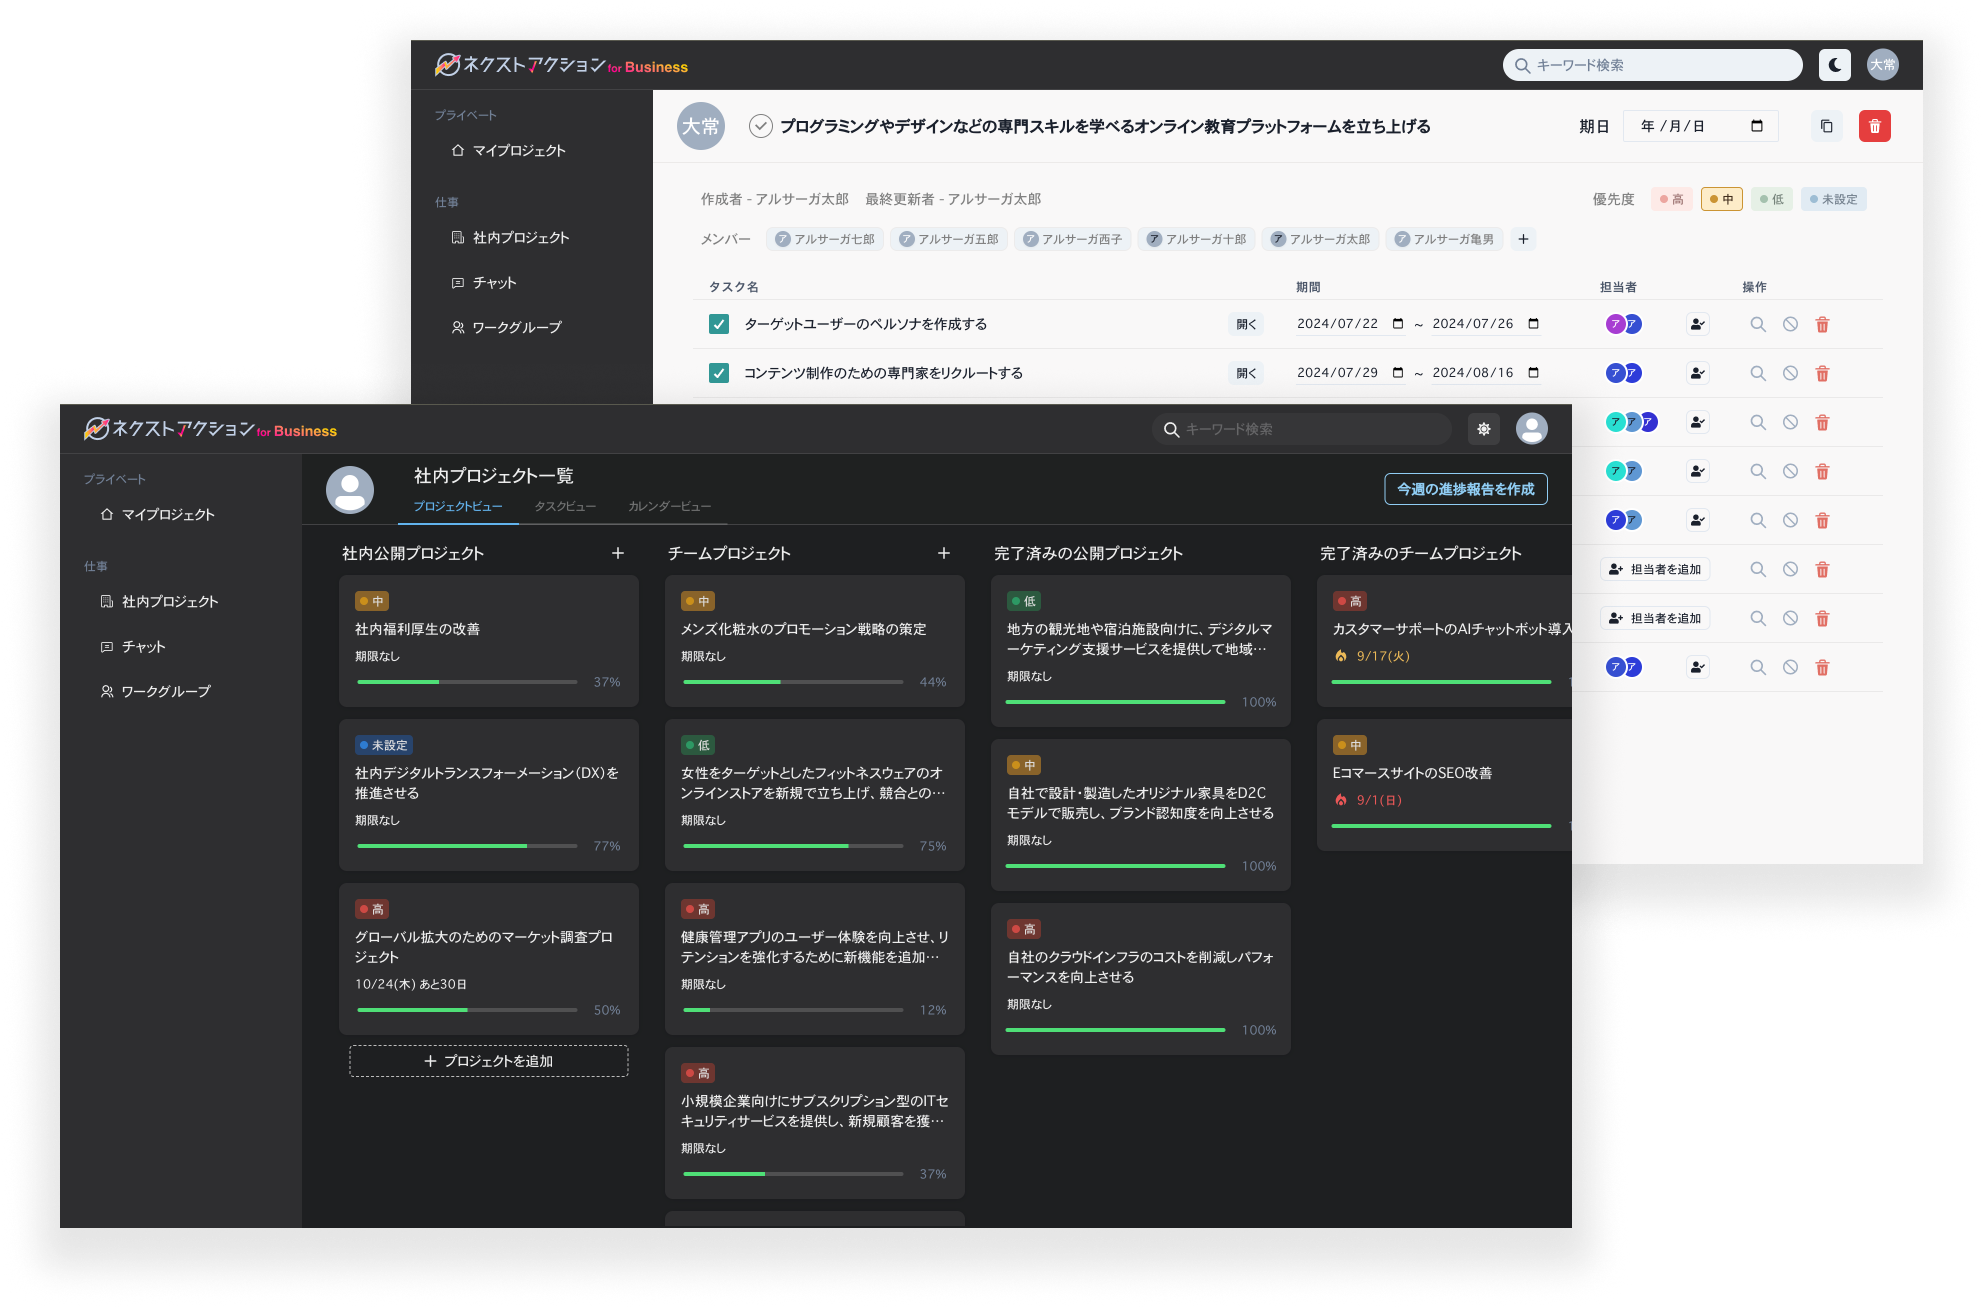Open the 社内福利厚生の改善 project card
1983x1308 pixels.
[488, 641]
